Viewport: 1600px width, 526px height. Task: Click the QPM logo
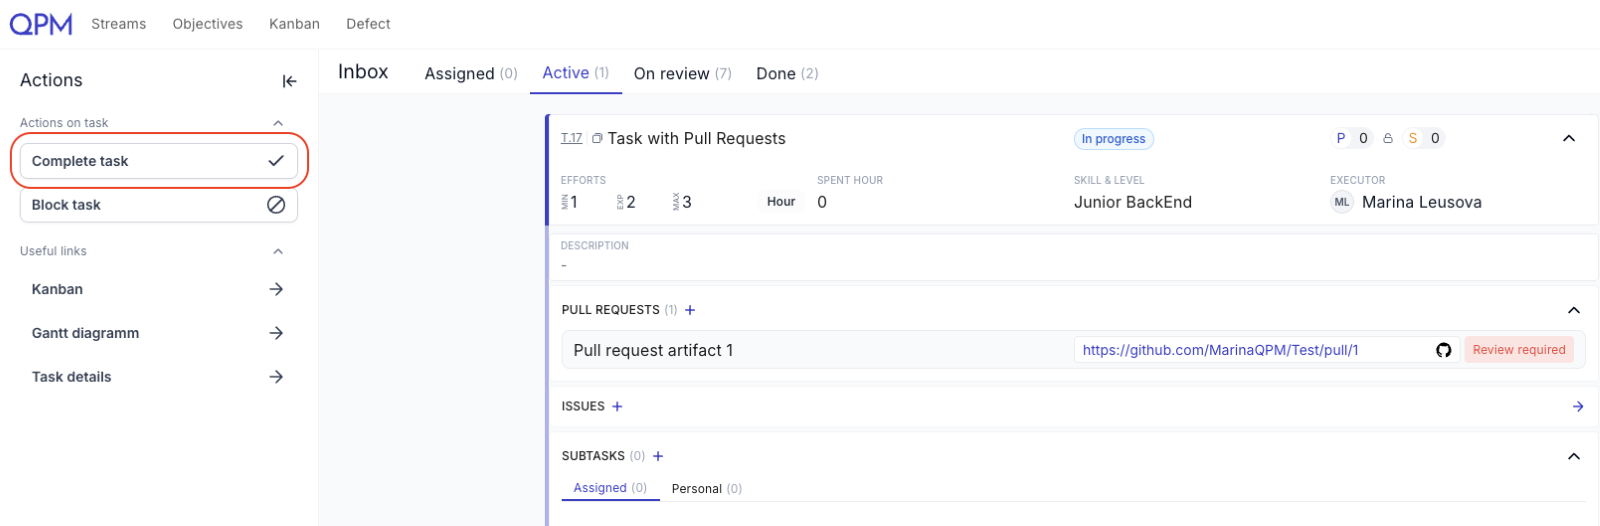tap(41, 24)
